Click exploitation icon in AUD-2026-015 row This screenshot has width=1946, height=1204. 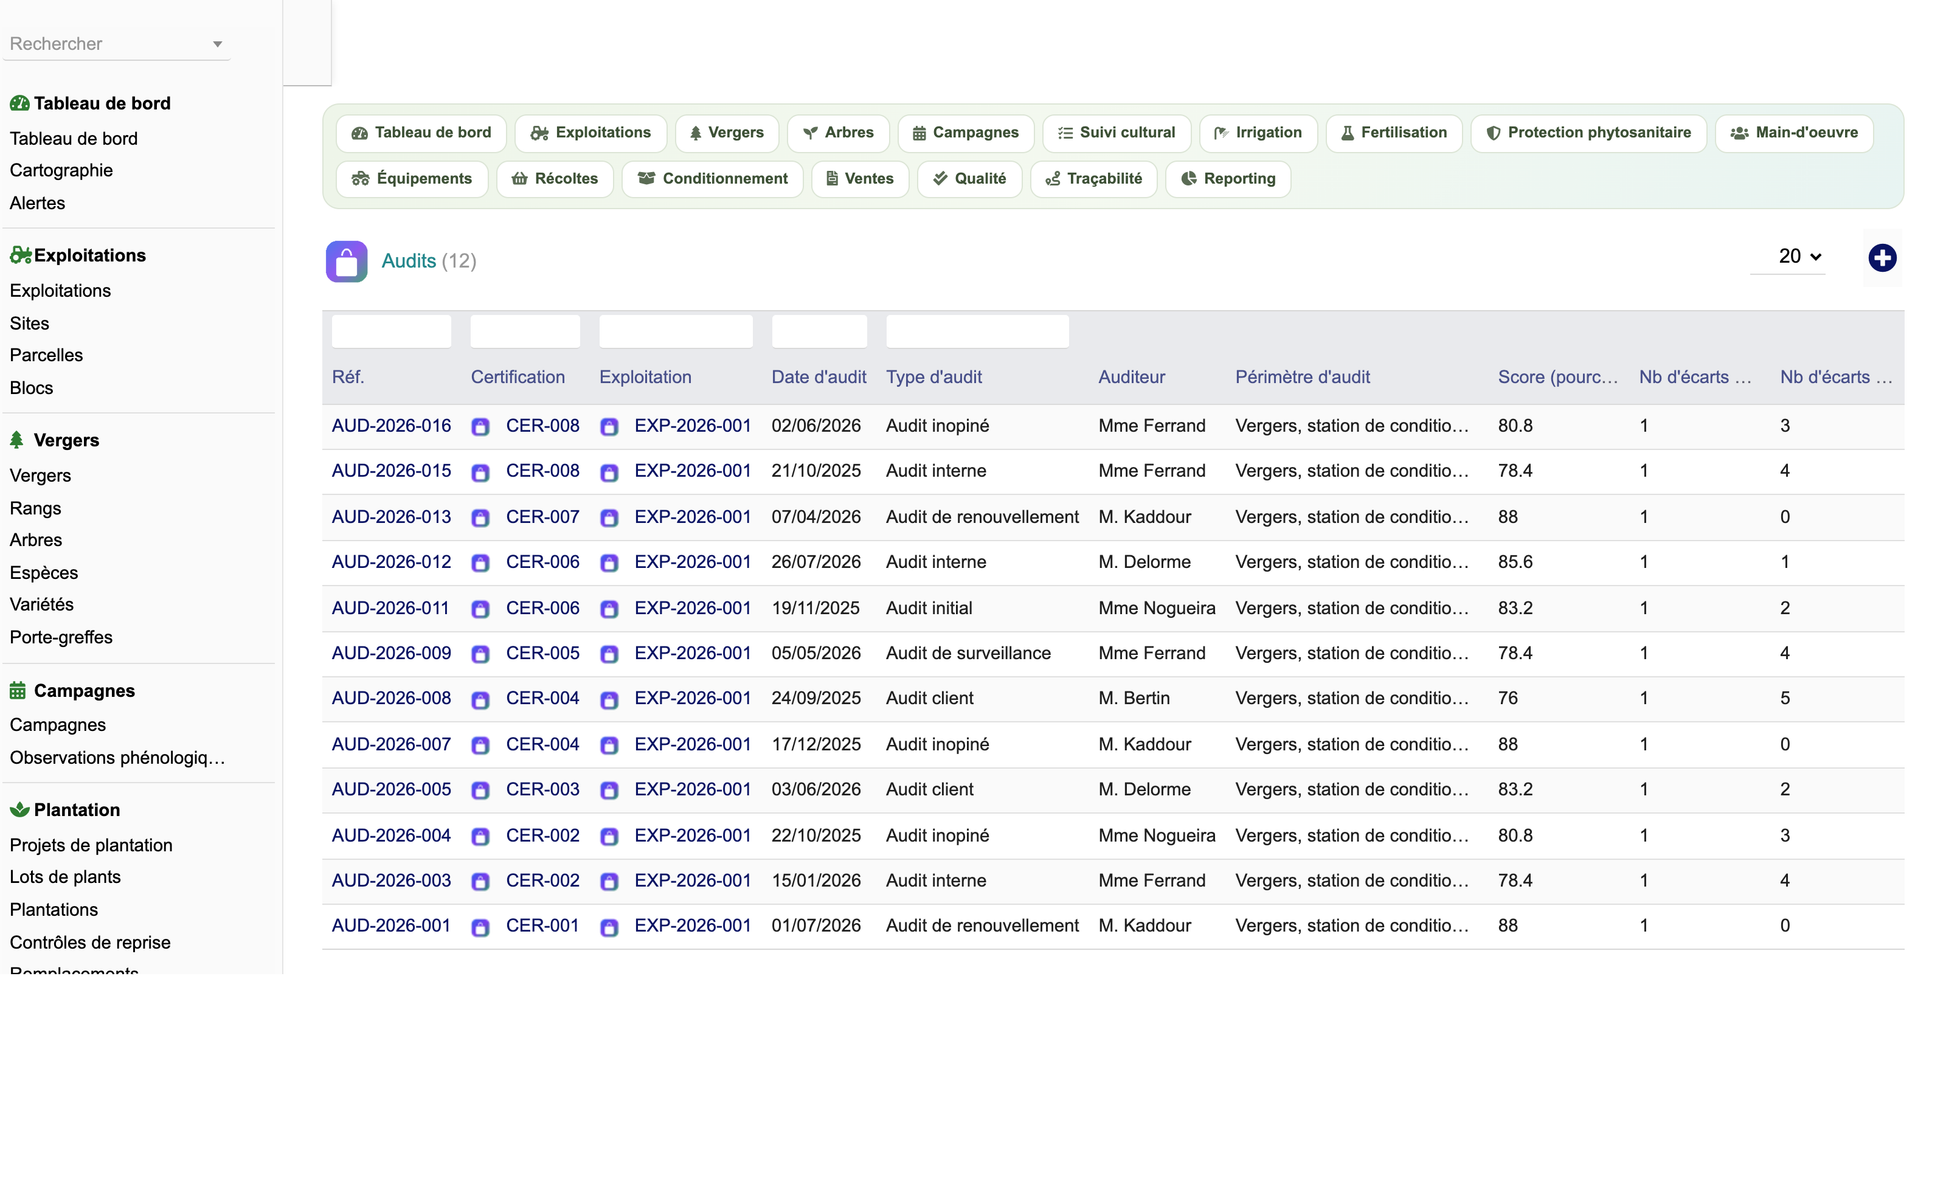click(609, 472)
